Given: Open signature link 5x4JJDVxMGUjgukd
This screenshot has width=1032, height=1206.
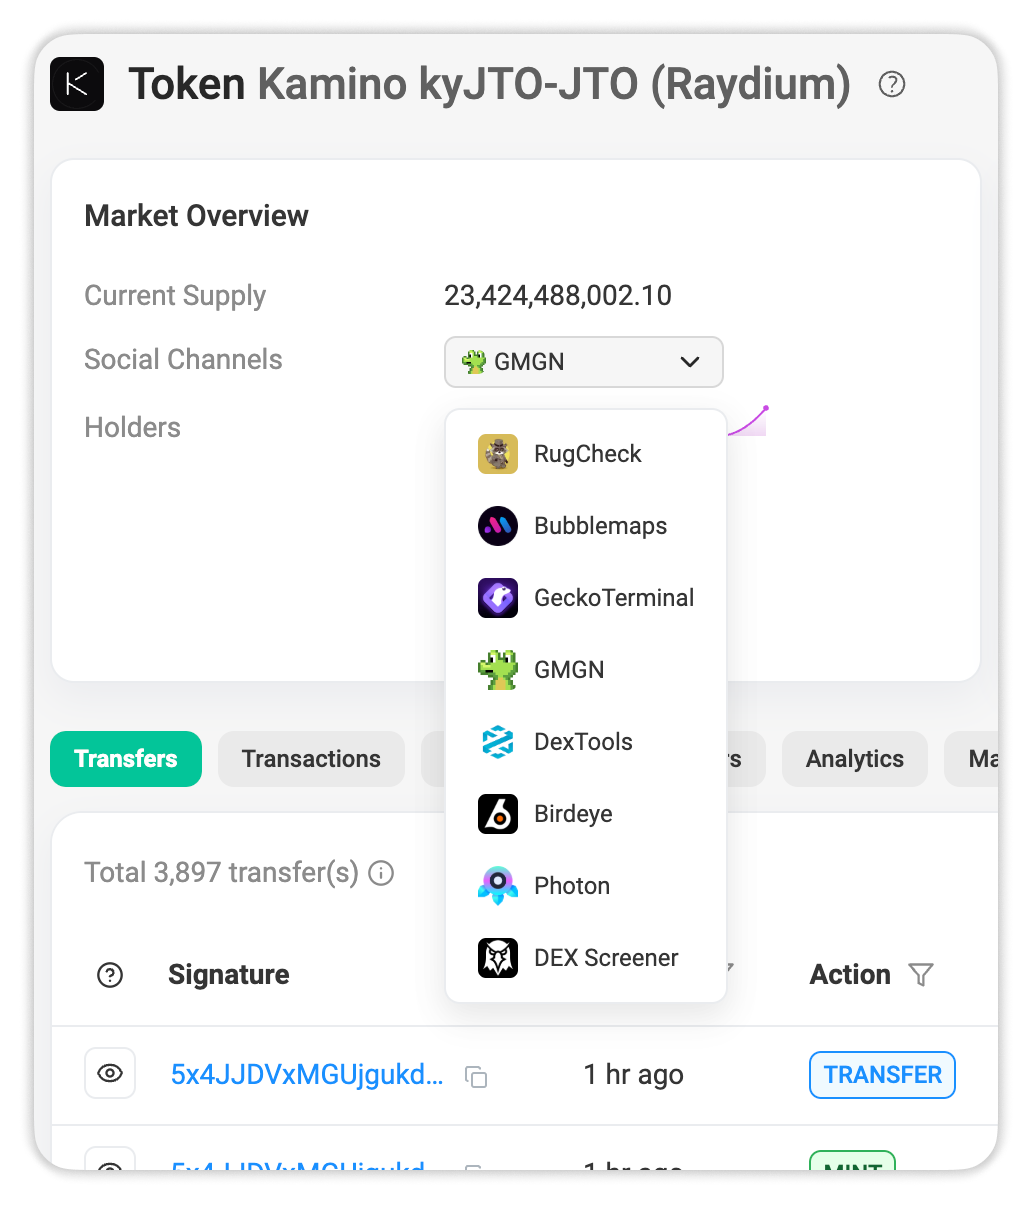Looking at the screenshot, I should coord(307,1075).
